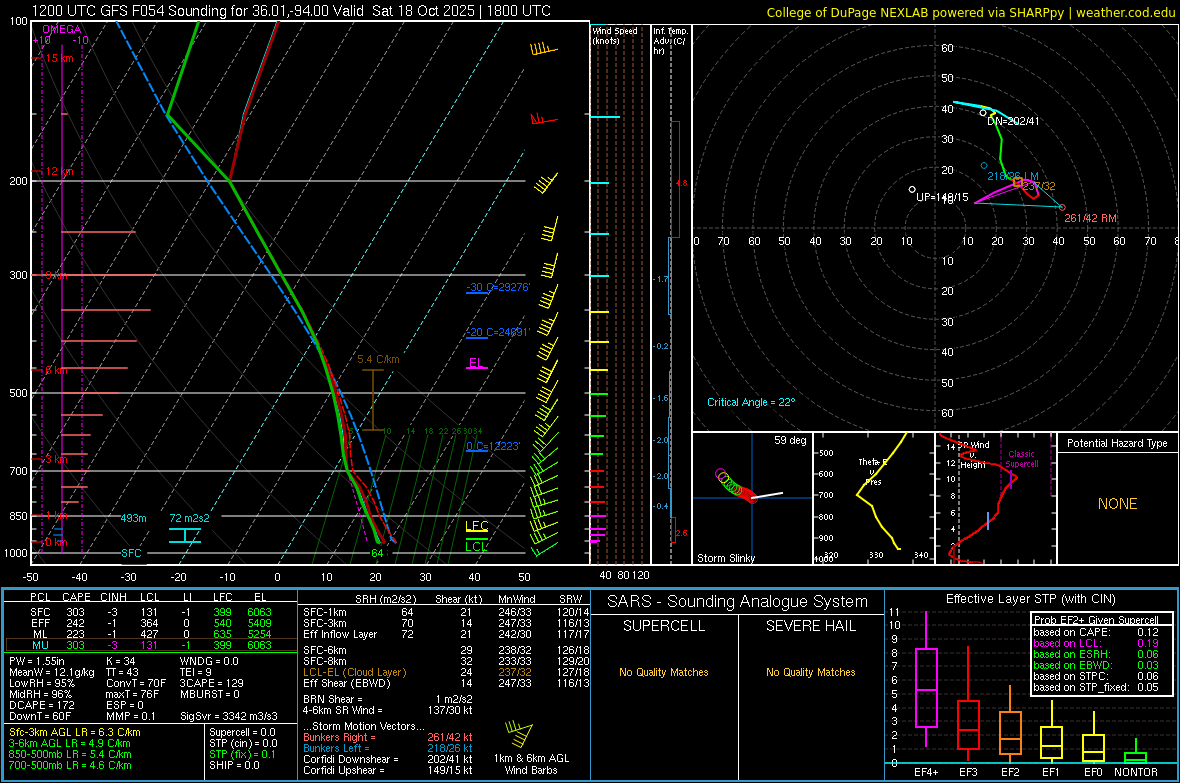Image resolution: width=1180 pixels, height=783 pixels.
Task: Click No Quality Matches under SEVERE HAIL
Action: 810,672
